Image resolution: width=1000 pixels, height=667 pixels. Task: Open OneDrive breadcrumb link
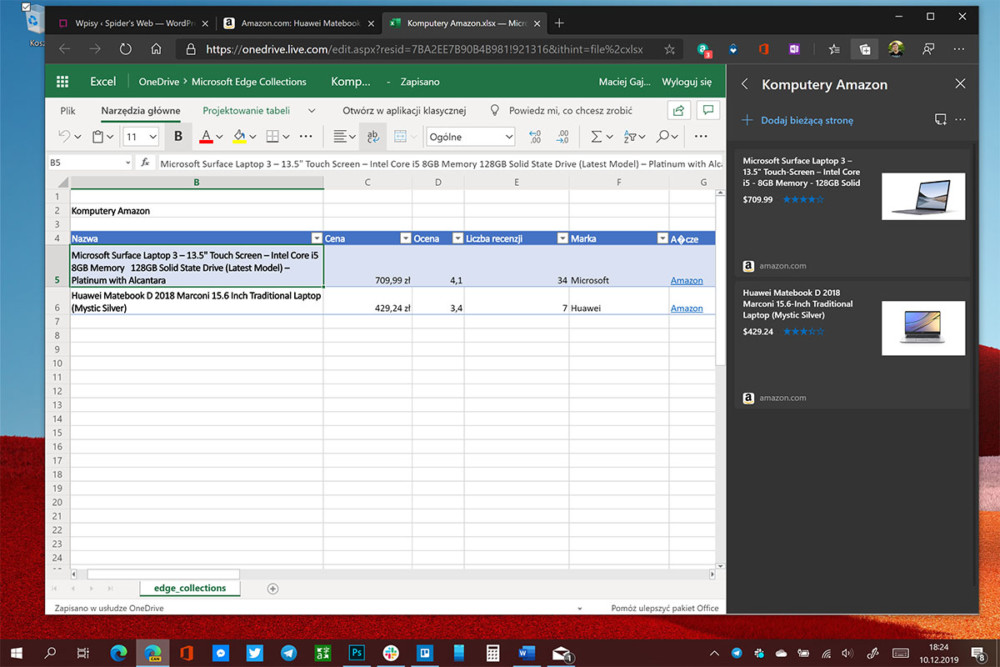pyautogui.click(x=159, y=82)
